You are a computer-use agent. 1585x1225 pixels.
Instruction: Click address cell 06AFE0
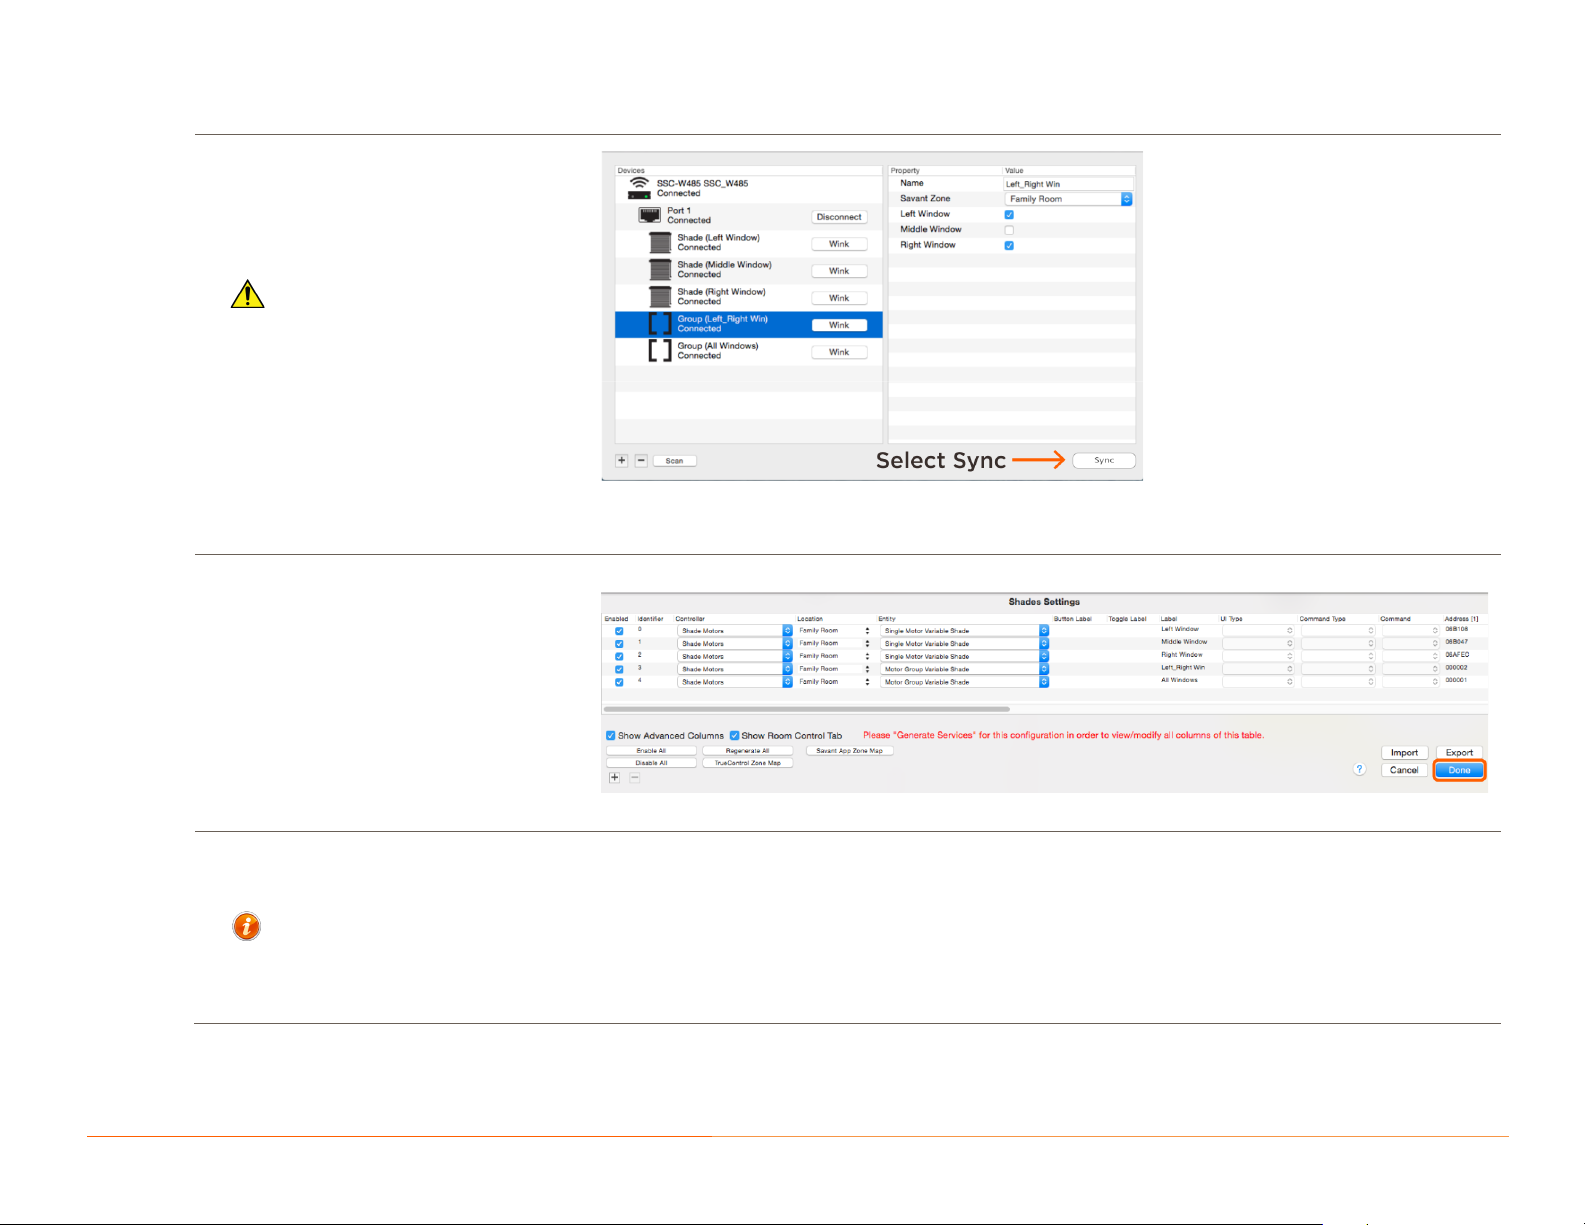point(1457,655)
